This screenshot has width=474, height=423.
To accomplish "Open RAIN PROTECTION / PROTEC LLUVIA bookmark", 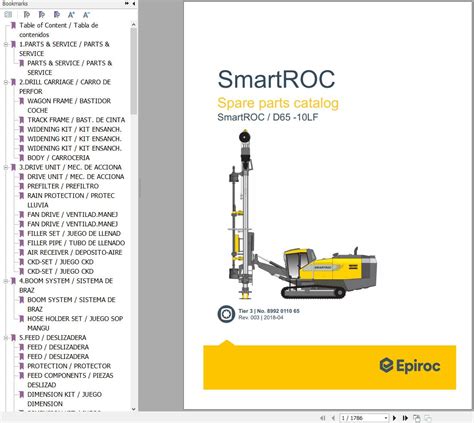I will 71,200.
